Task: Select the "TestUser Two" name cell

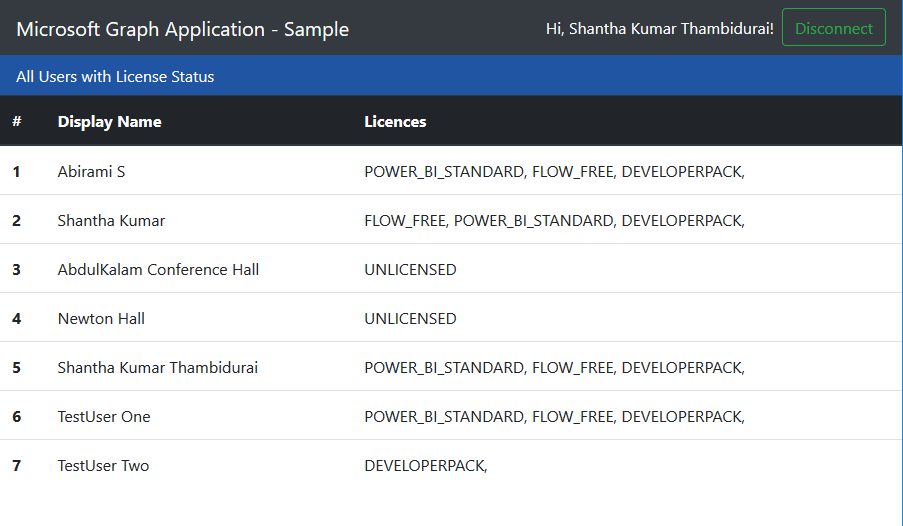Action: coord(103,465)
